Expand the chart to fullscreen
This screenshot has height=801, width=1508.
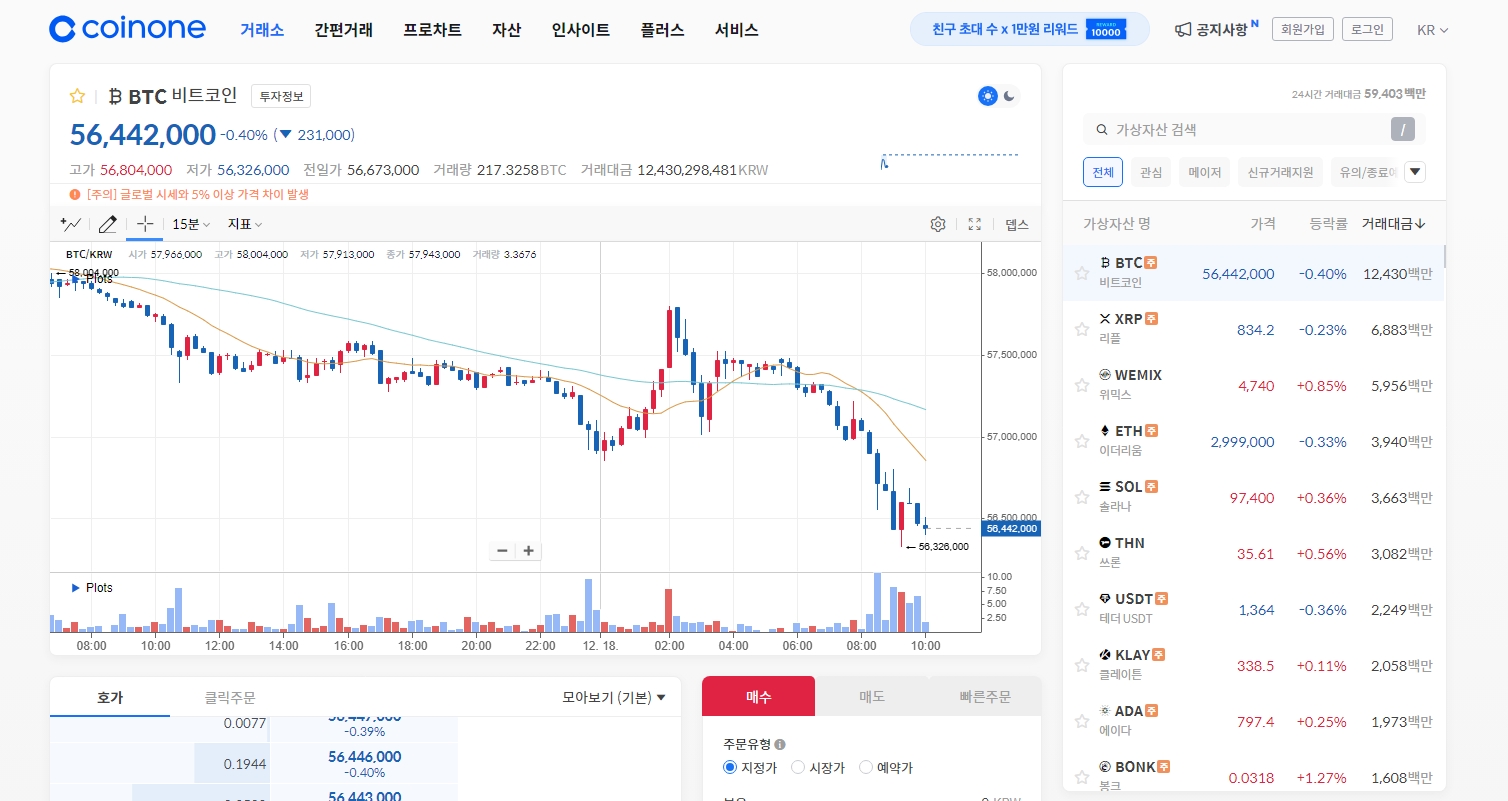[x=974, y=224]
